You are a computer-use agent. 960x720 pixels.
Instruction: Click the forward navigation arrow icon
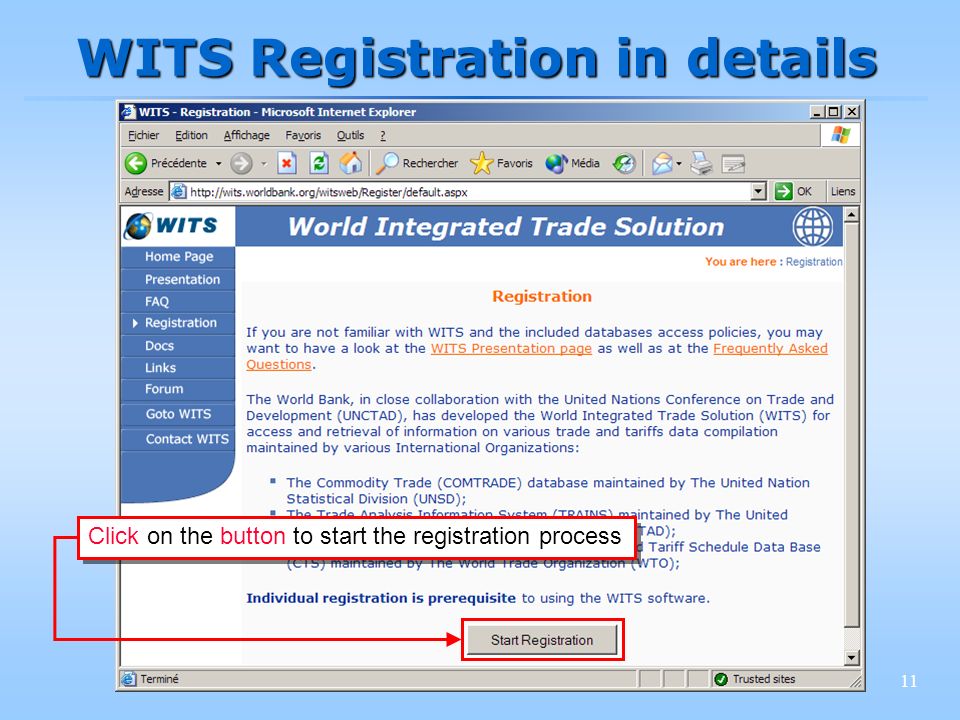241,163
